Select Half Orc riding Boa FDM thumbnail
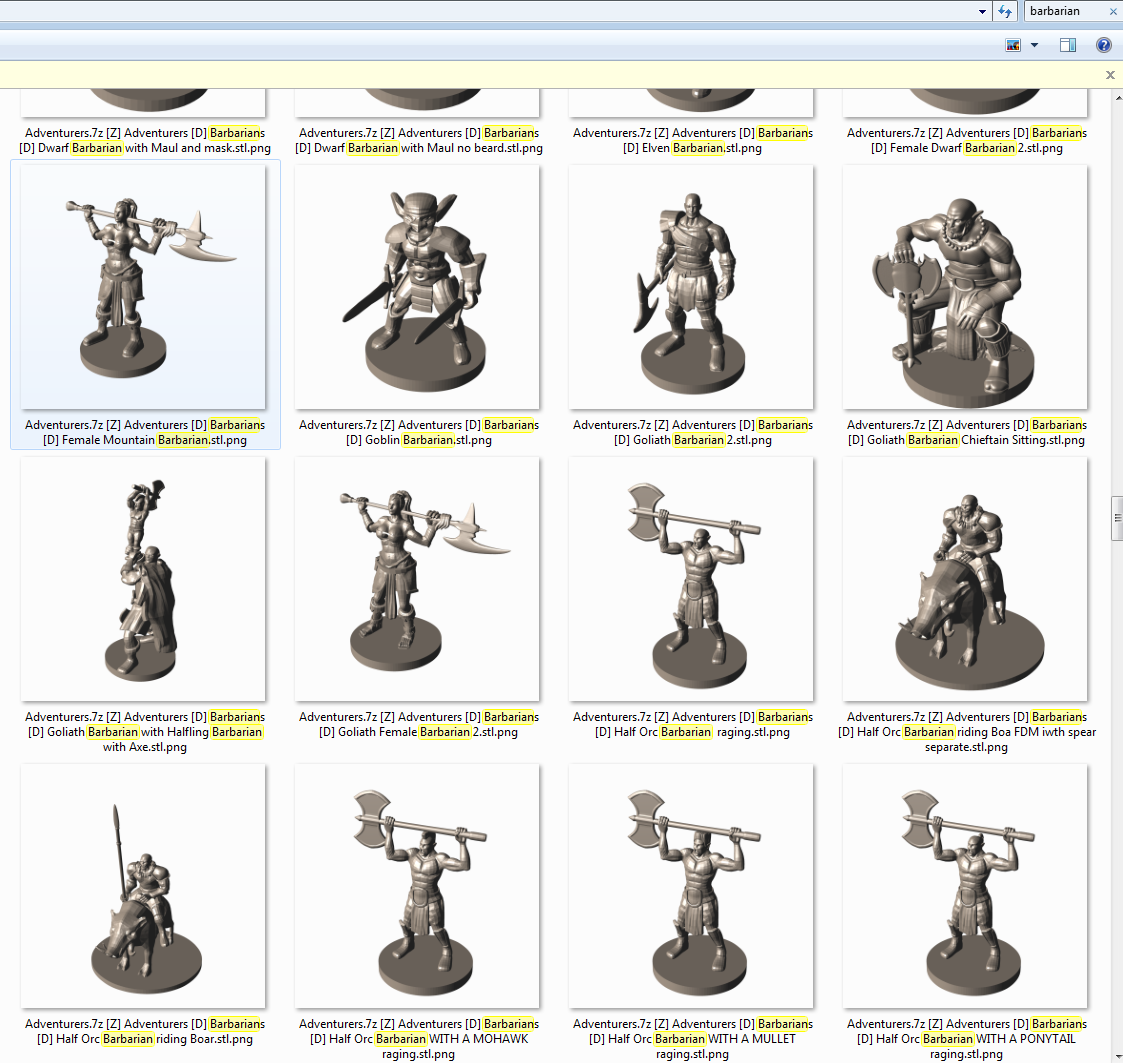This screenshot has height=1063, width=1123. pyautogui.click(x=965, y=579)
